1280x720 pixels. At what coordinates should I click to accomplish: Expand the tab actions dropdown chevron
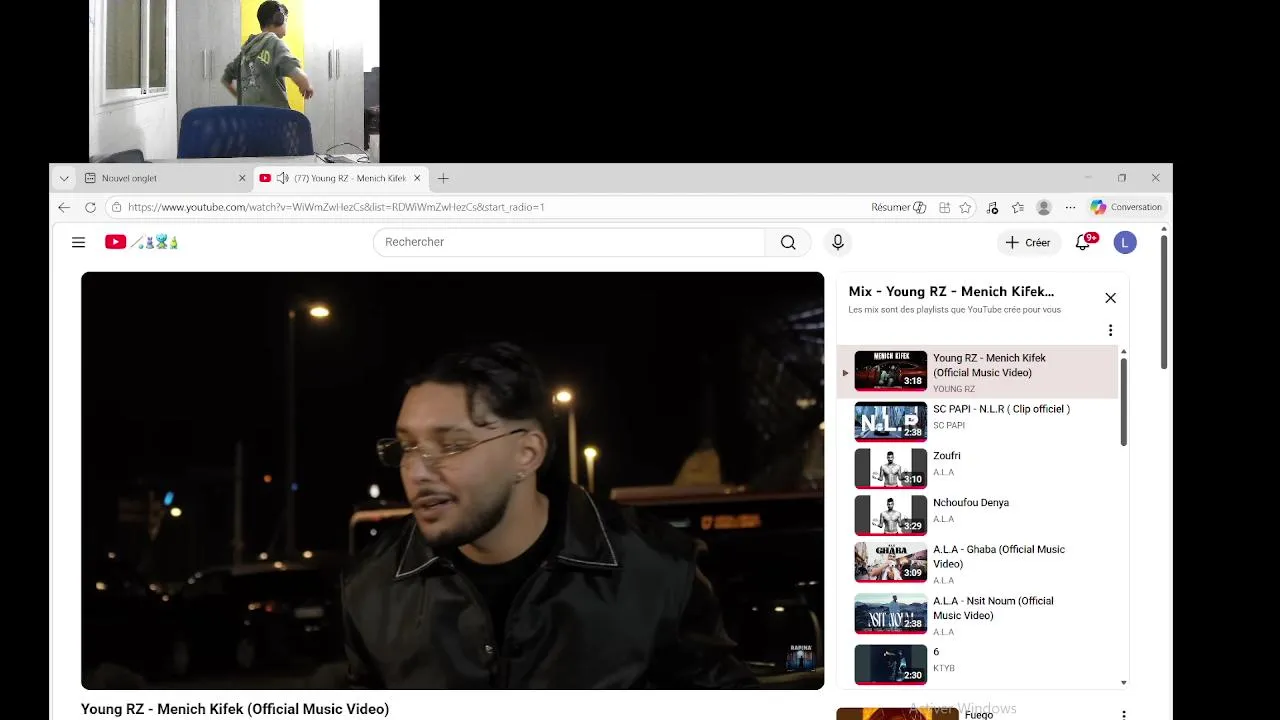pyautogui.click(x=64, y=178)
